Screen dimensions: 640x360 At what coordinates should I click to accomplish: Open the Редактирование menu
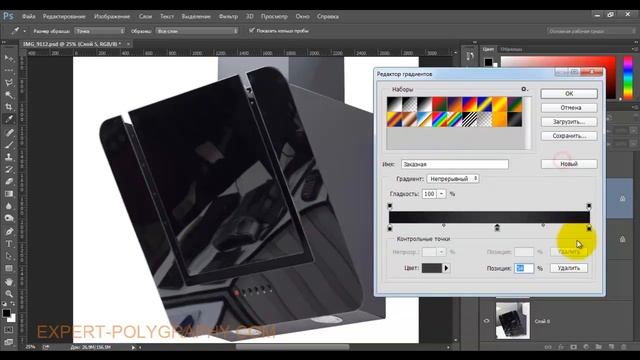(64, 16)
